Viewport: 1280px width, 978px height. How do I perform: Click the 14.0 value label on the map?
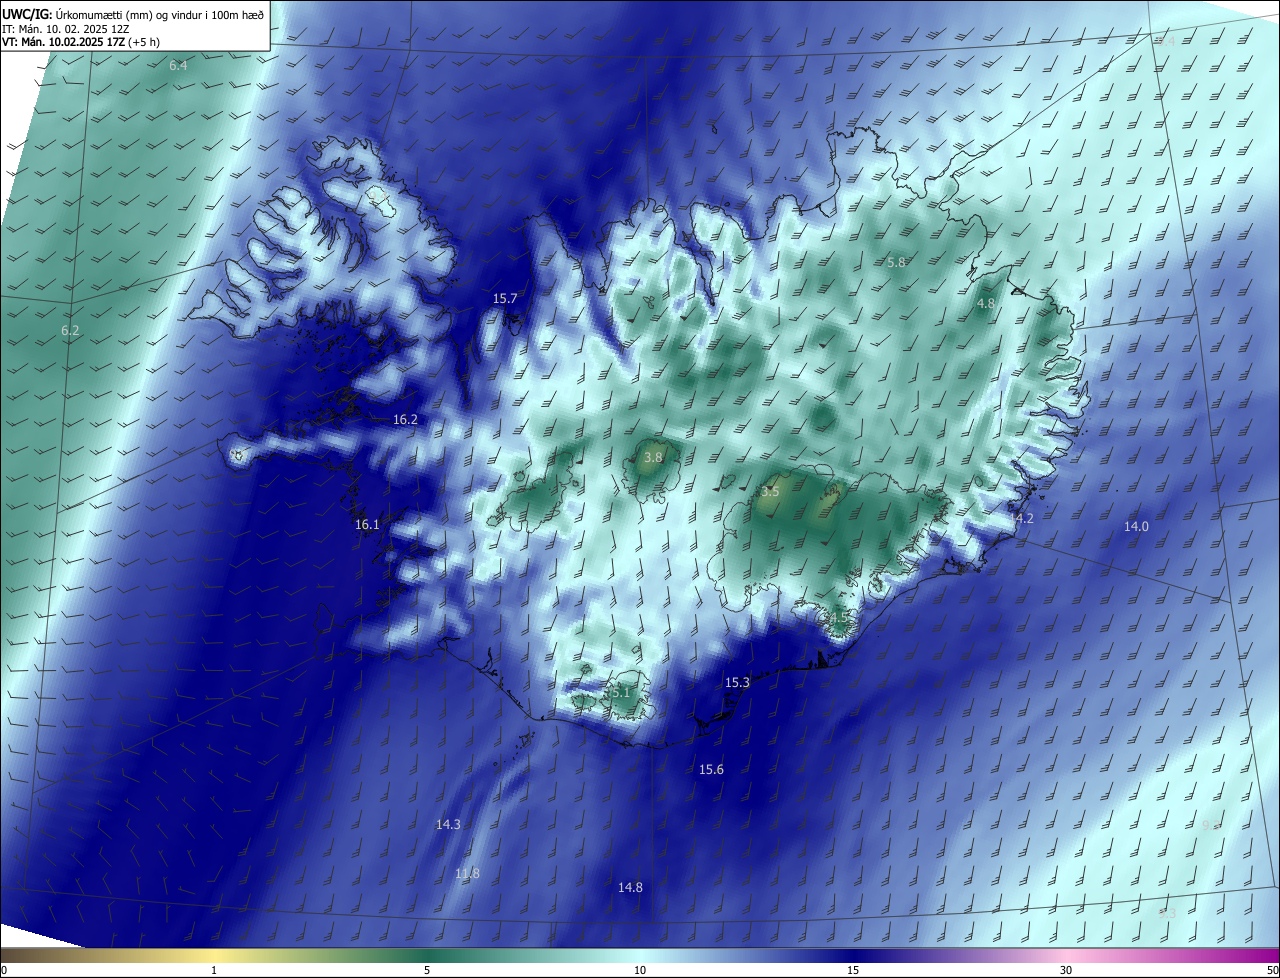pos(1136,526)
